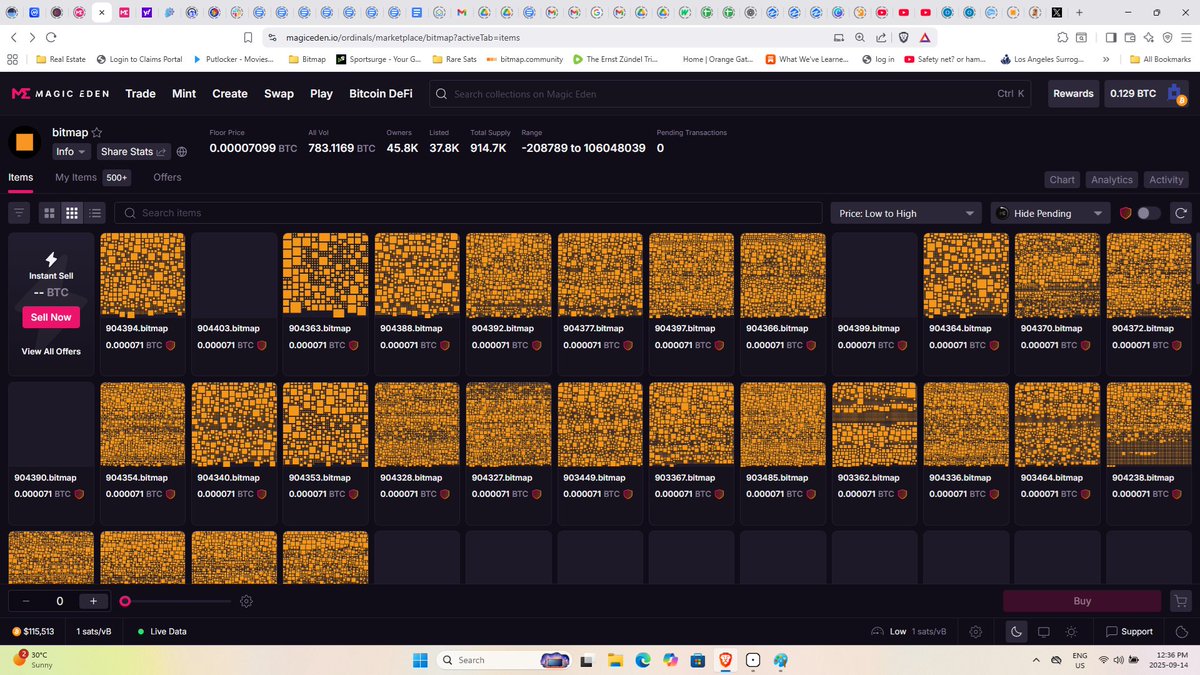
Task: Open the globe website icon beside Share Stats
Action: pyautogui.click(x=182, y=152)
